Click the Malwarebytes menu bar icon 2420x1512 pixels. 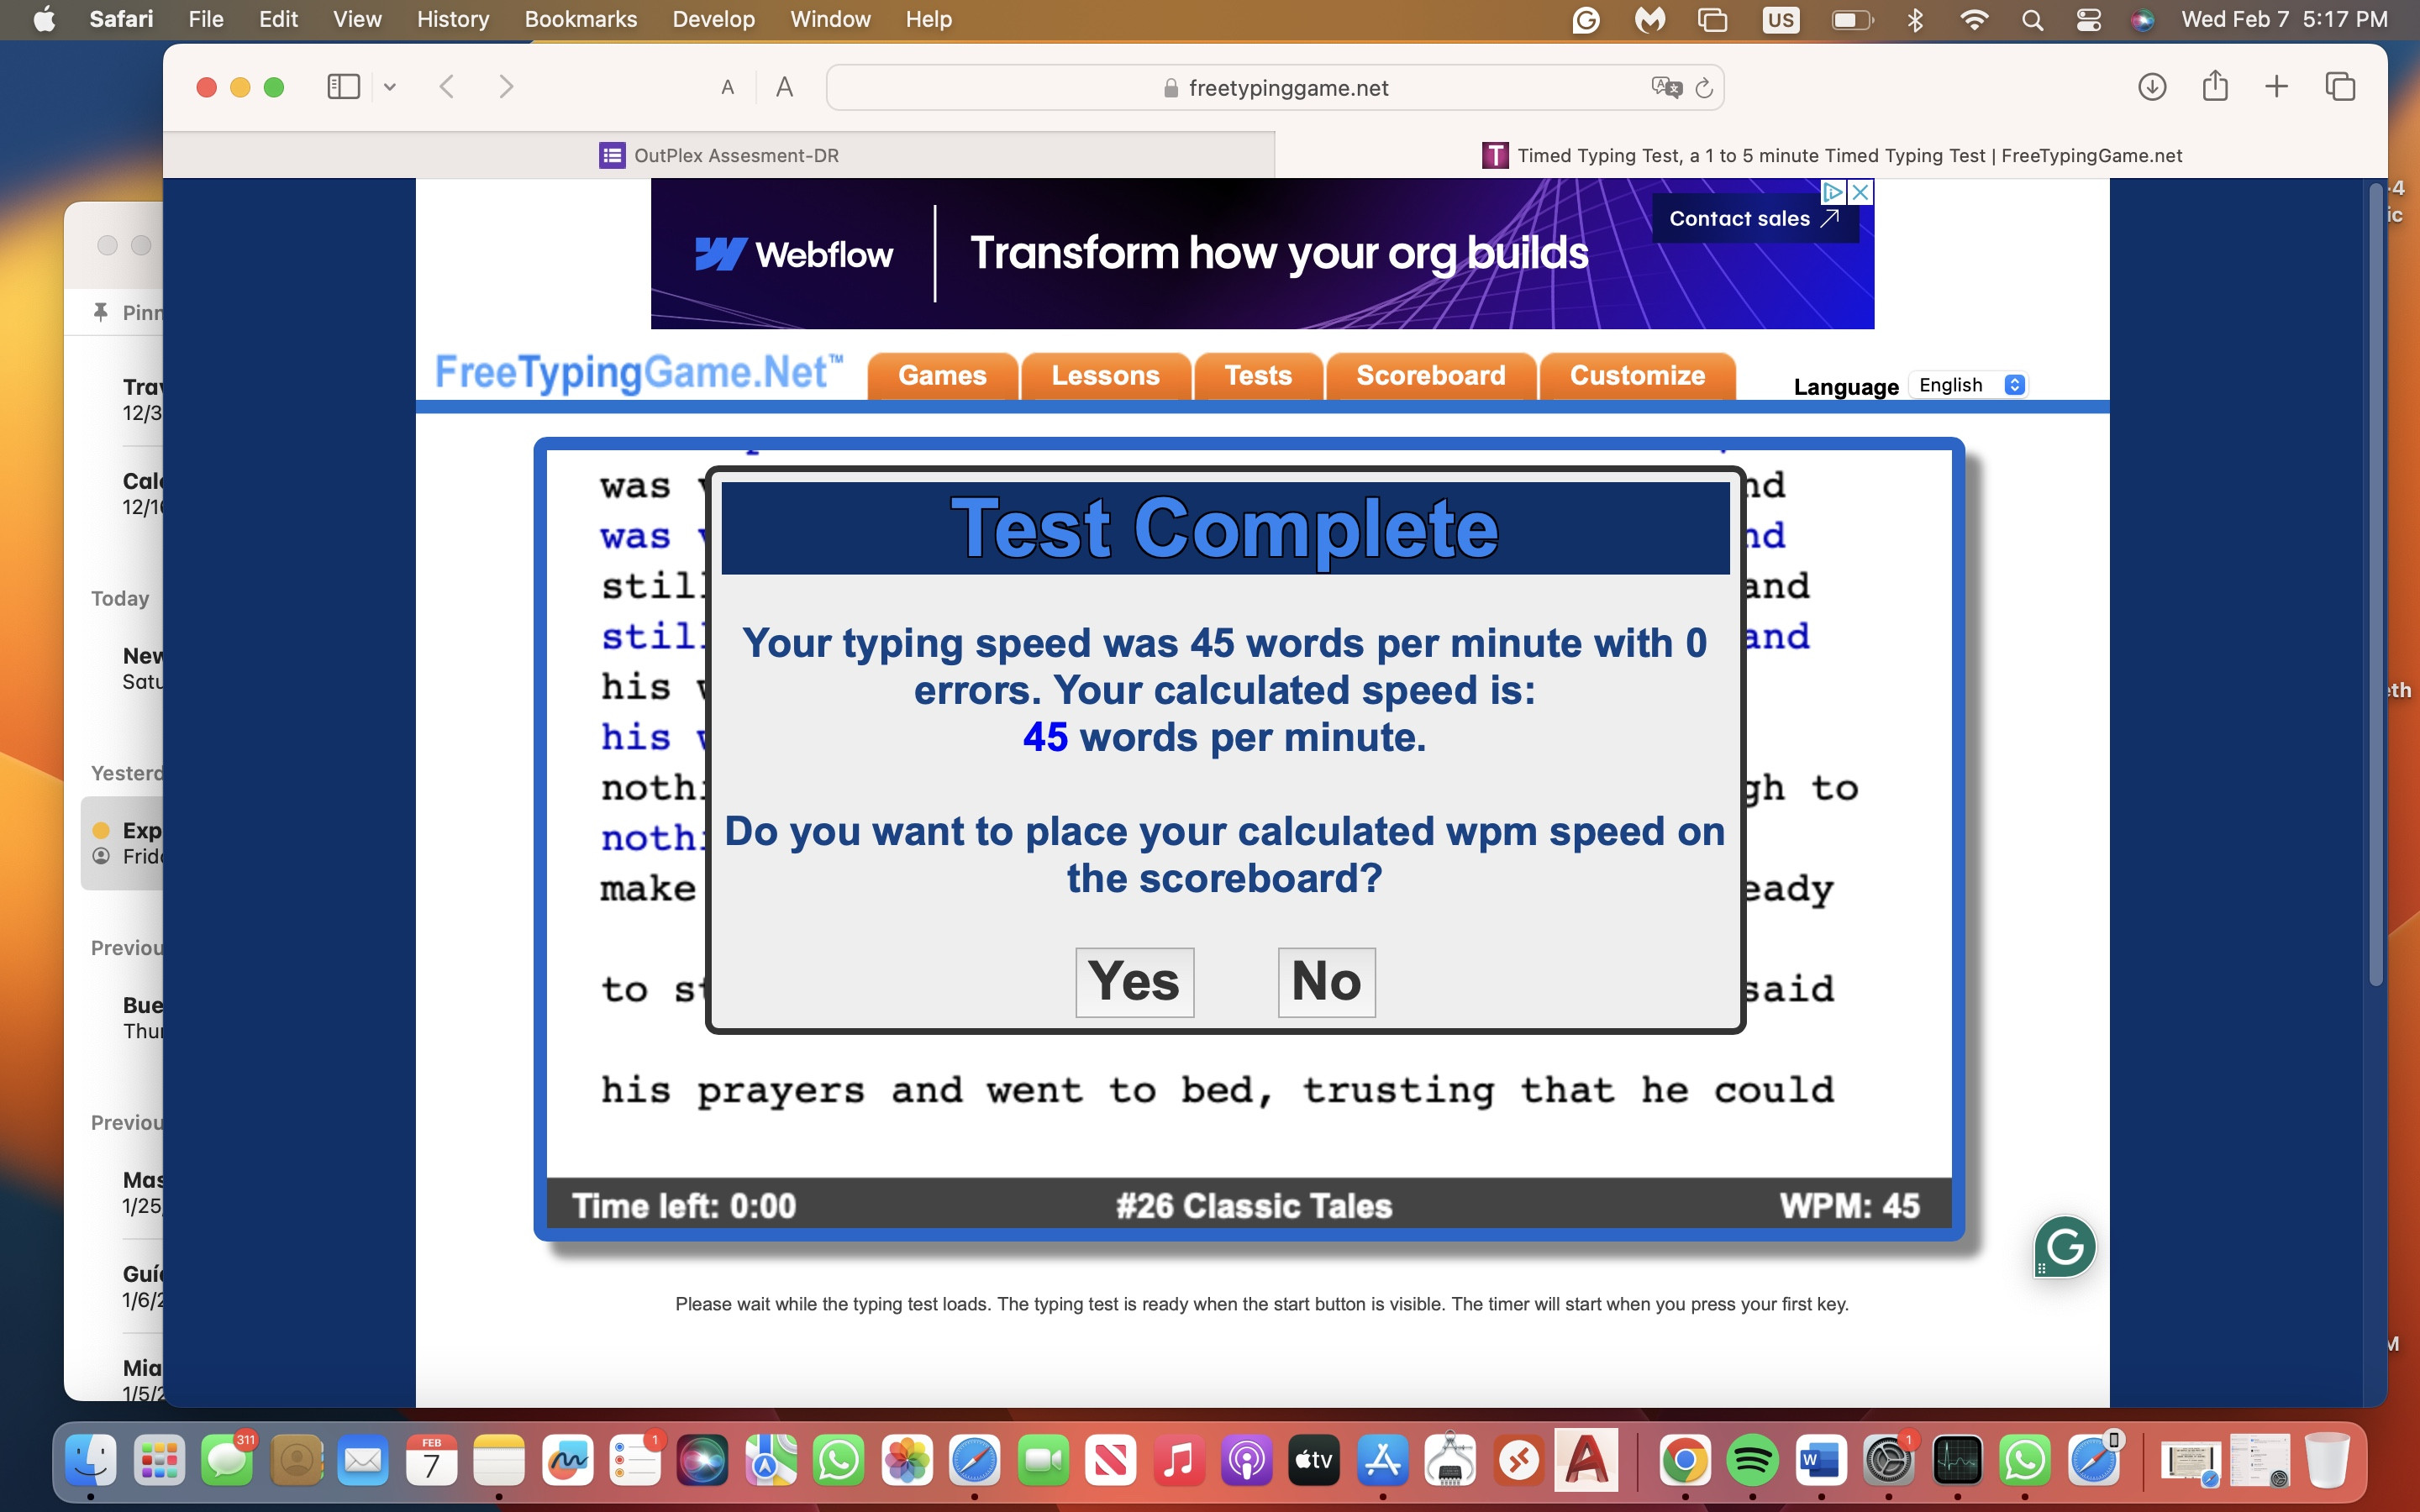pos(1650,20)
